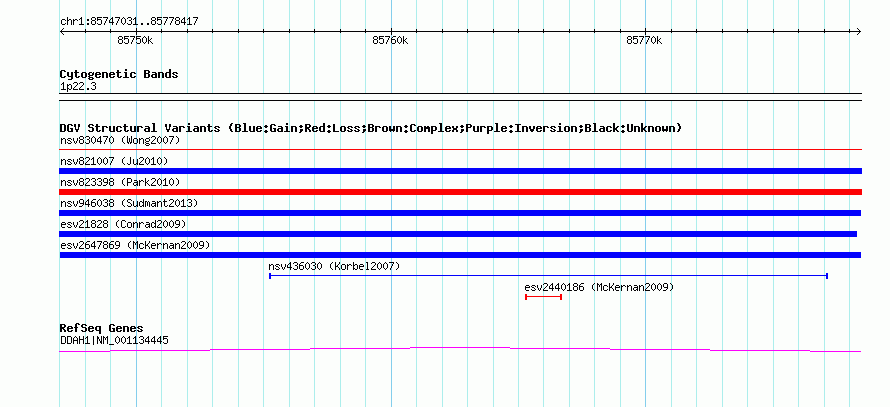Click nsv436030 (Korbel2007) variant label
Viewport: 890px width, 407px height.
(x=334, y=266)
